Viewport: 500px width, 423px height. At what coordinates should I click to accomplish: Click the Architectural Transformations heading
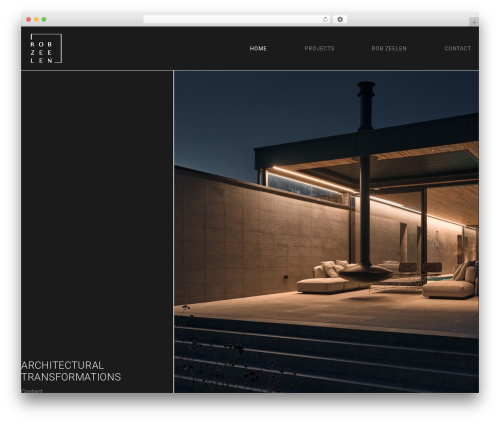click(71, 371)
